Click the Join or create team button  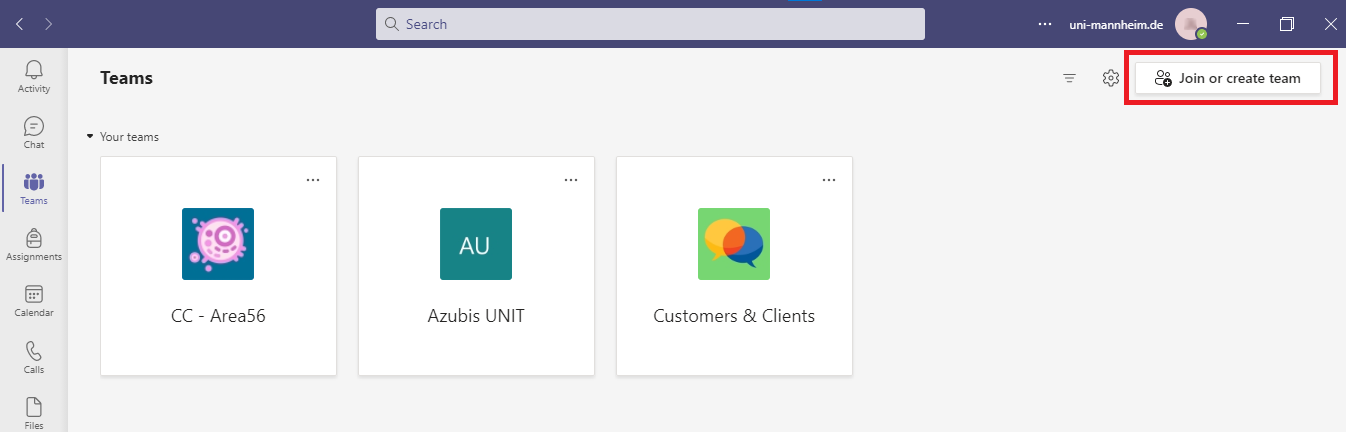[1228, 78]
